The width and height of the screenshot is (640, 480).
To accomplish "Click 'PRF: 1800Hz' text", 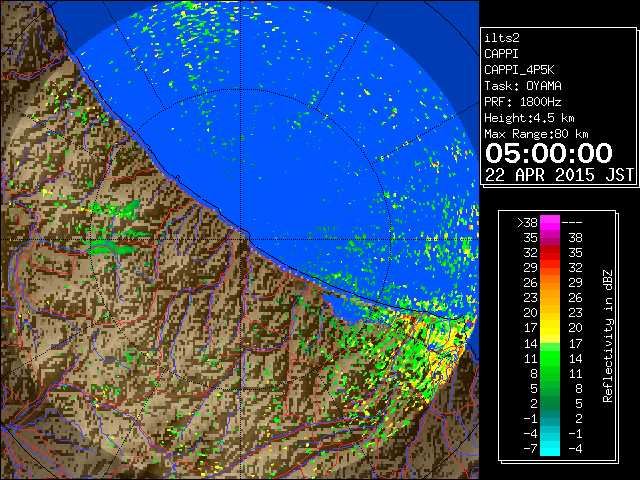I will 523,102.
